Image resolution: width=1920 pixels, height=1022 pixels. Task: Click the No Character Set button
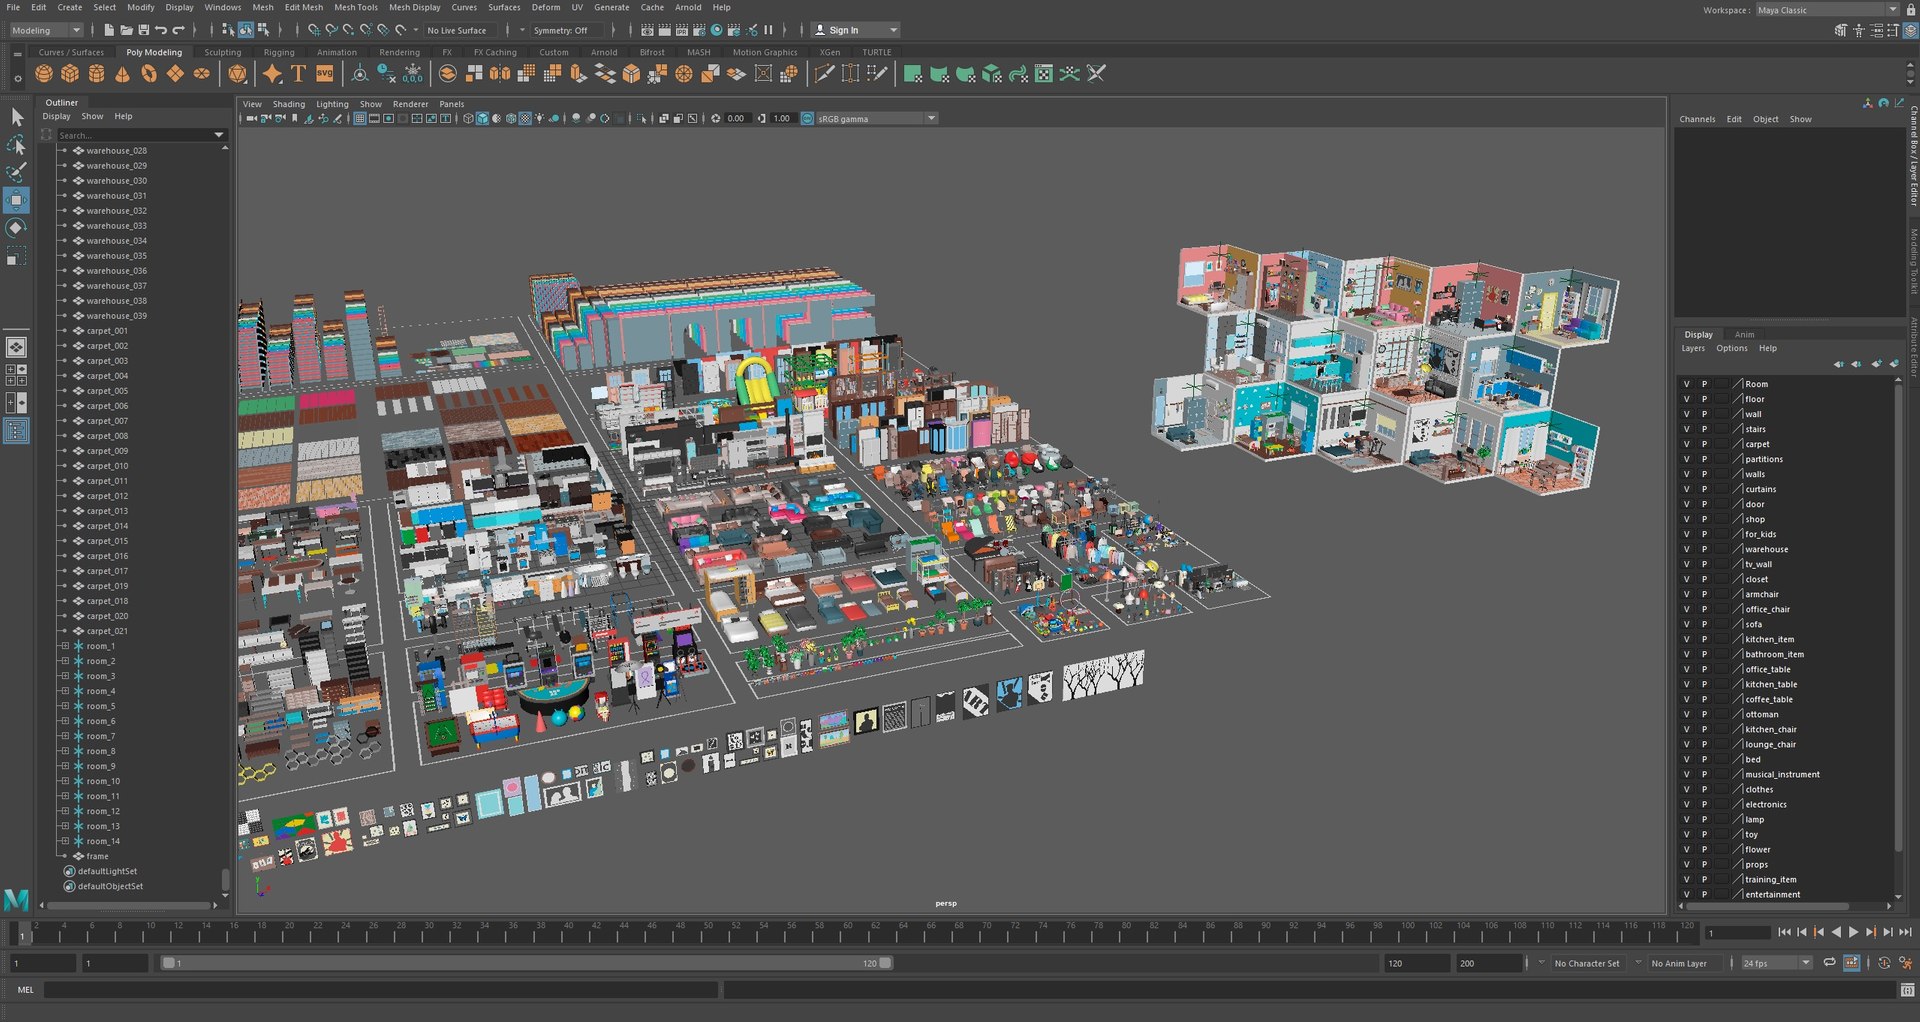[x=1587, y=963]
